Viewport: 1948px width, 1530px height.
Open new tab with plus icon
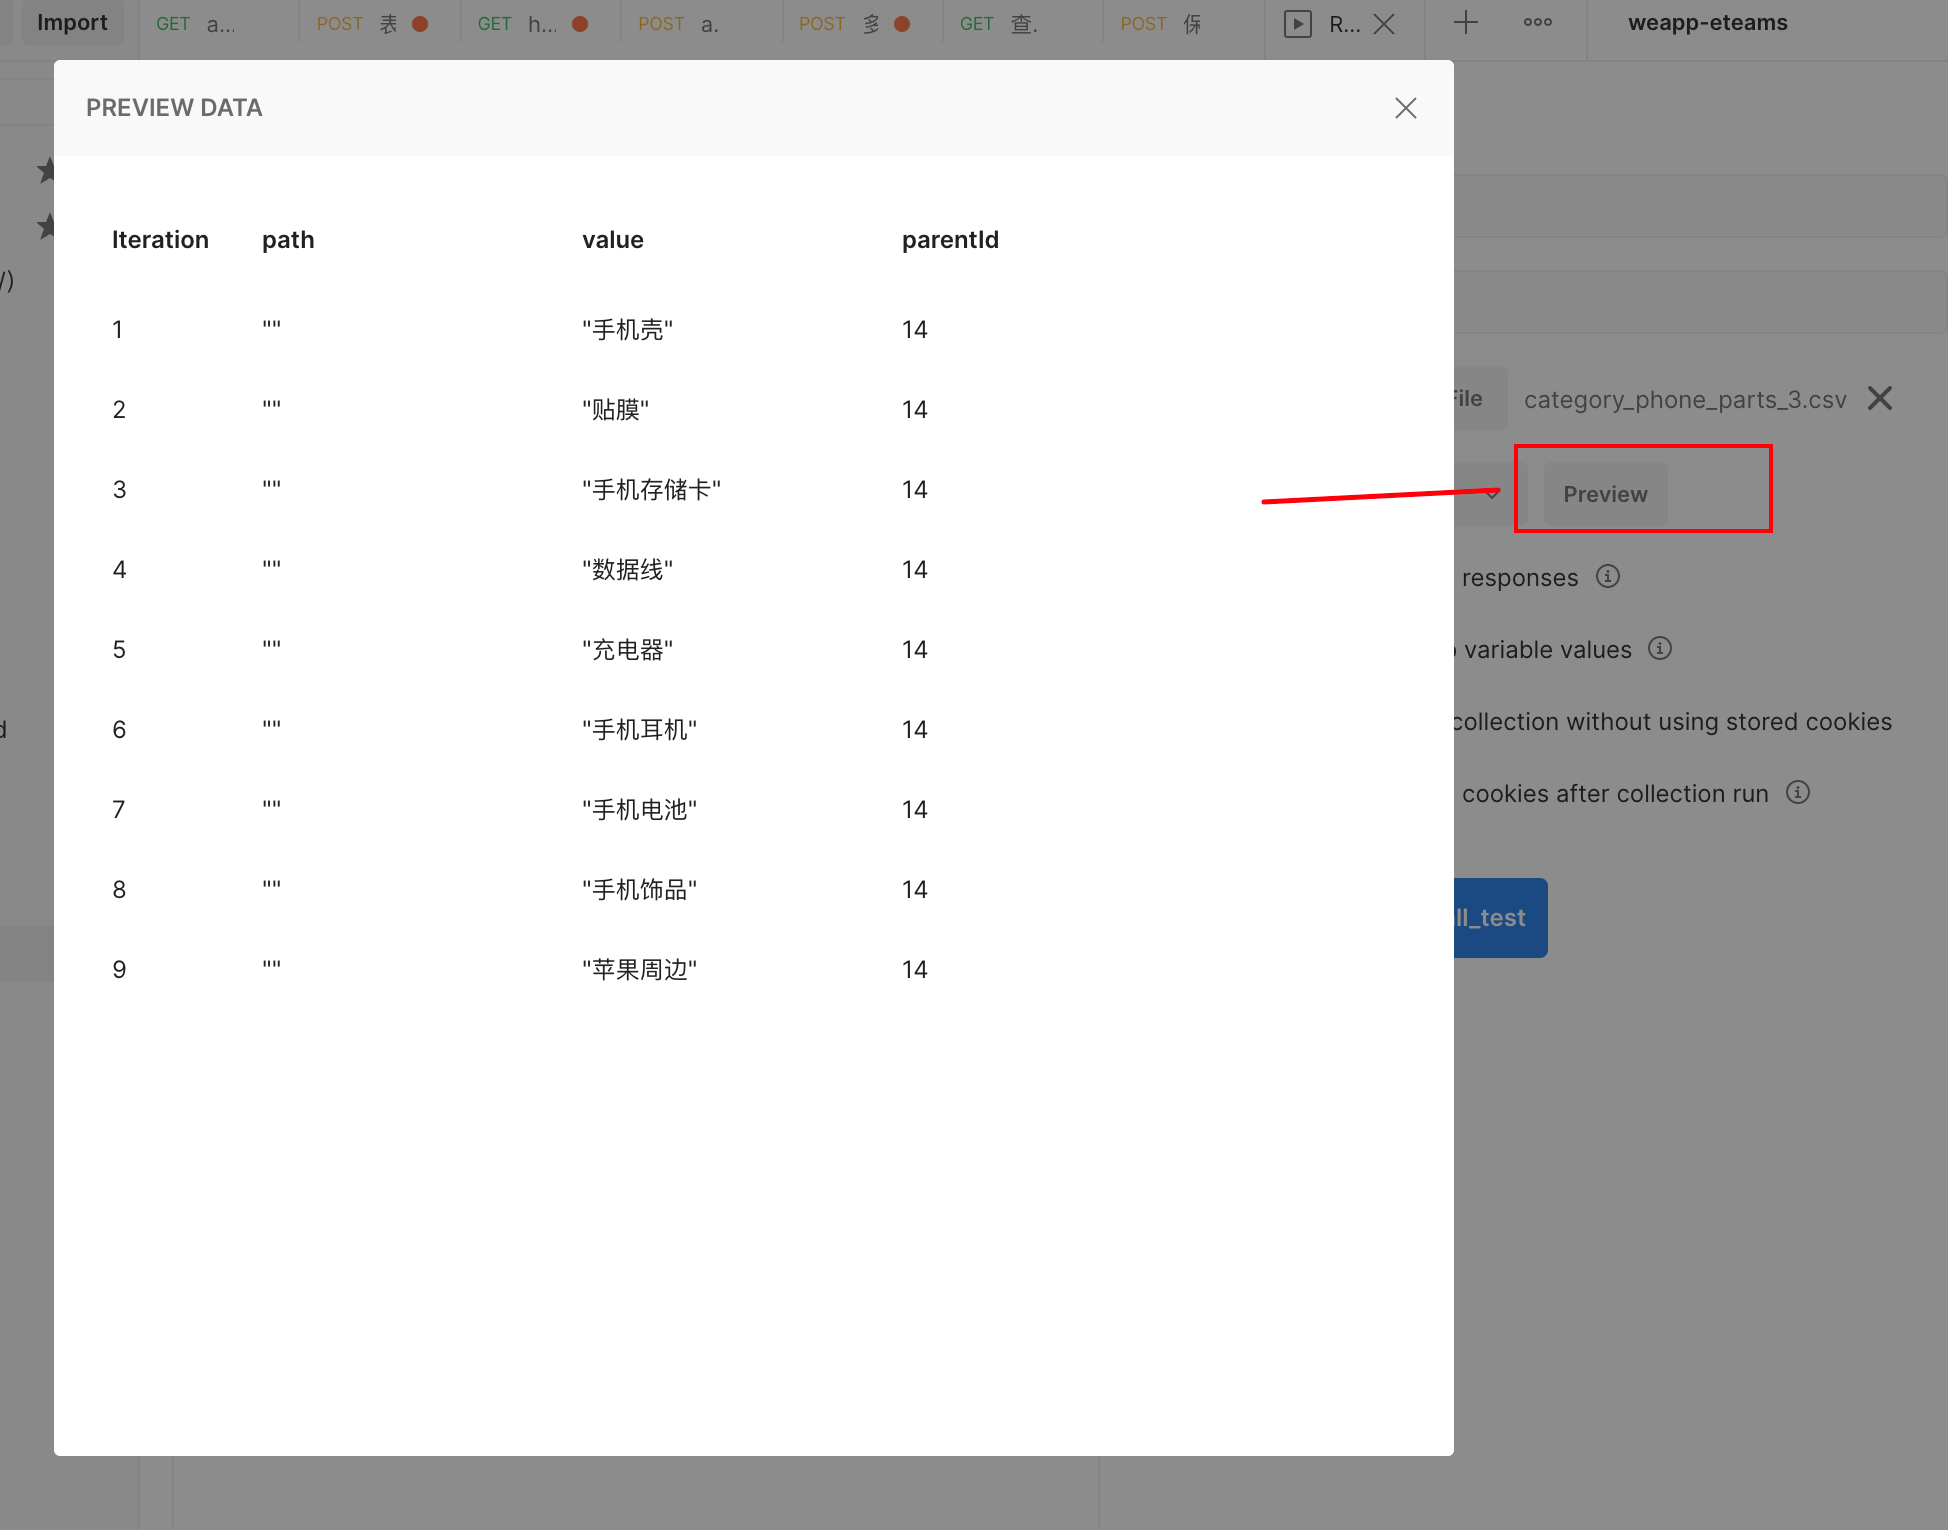click(x=1465, y=23)
